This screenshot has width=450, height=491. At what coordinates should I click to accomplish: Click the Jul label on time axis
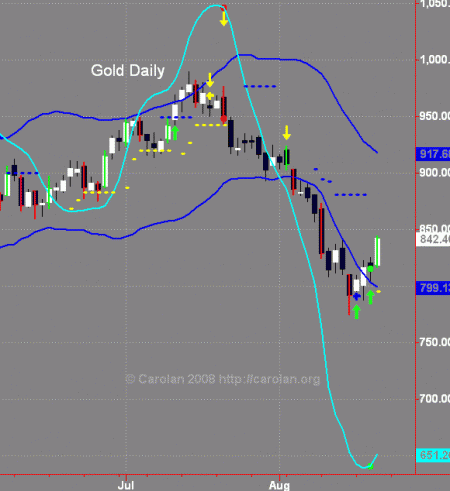[126, 485]
